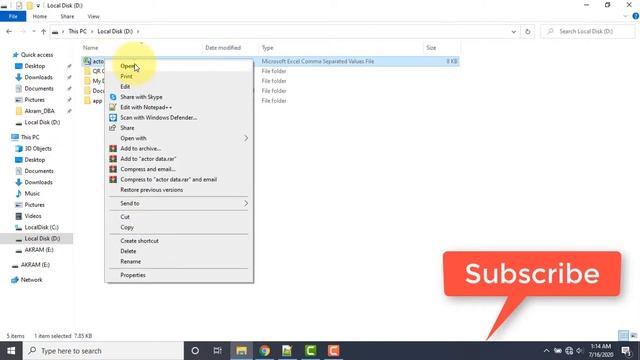This screenshot has width=640, height=360.
Task: Click the Skype icon in context menu
Action: click(x=113, y=97)
